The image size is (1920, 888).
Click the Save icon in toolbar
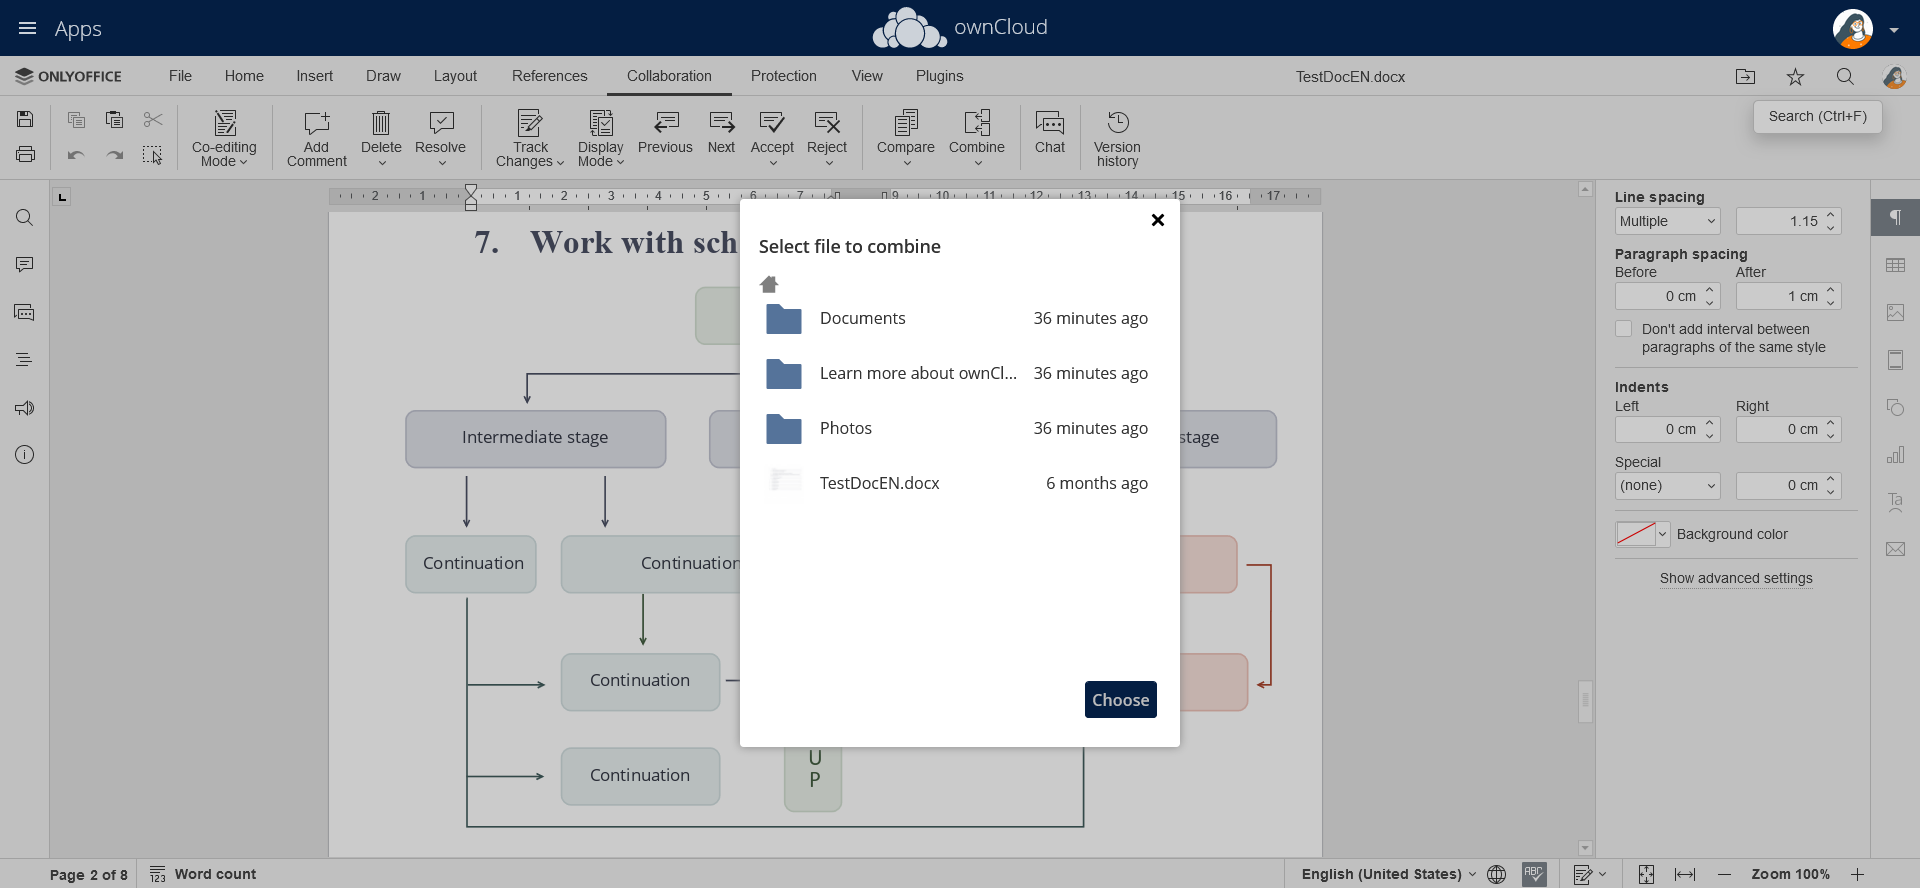(25, 120)
